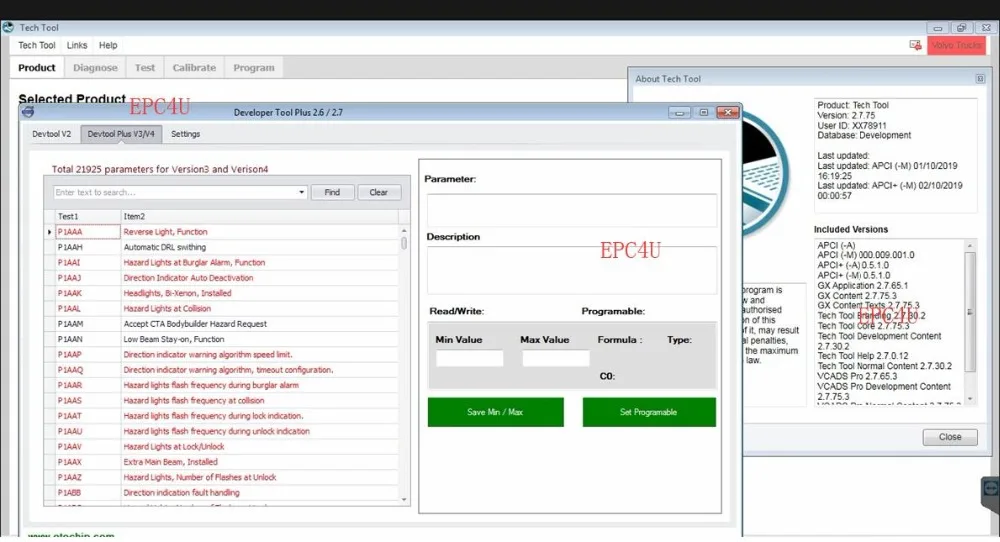This screenshot has height=542, width=1000.
Task: Close the About Tech Tool dialog via Close button
Action: 950,437
